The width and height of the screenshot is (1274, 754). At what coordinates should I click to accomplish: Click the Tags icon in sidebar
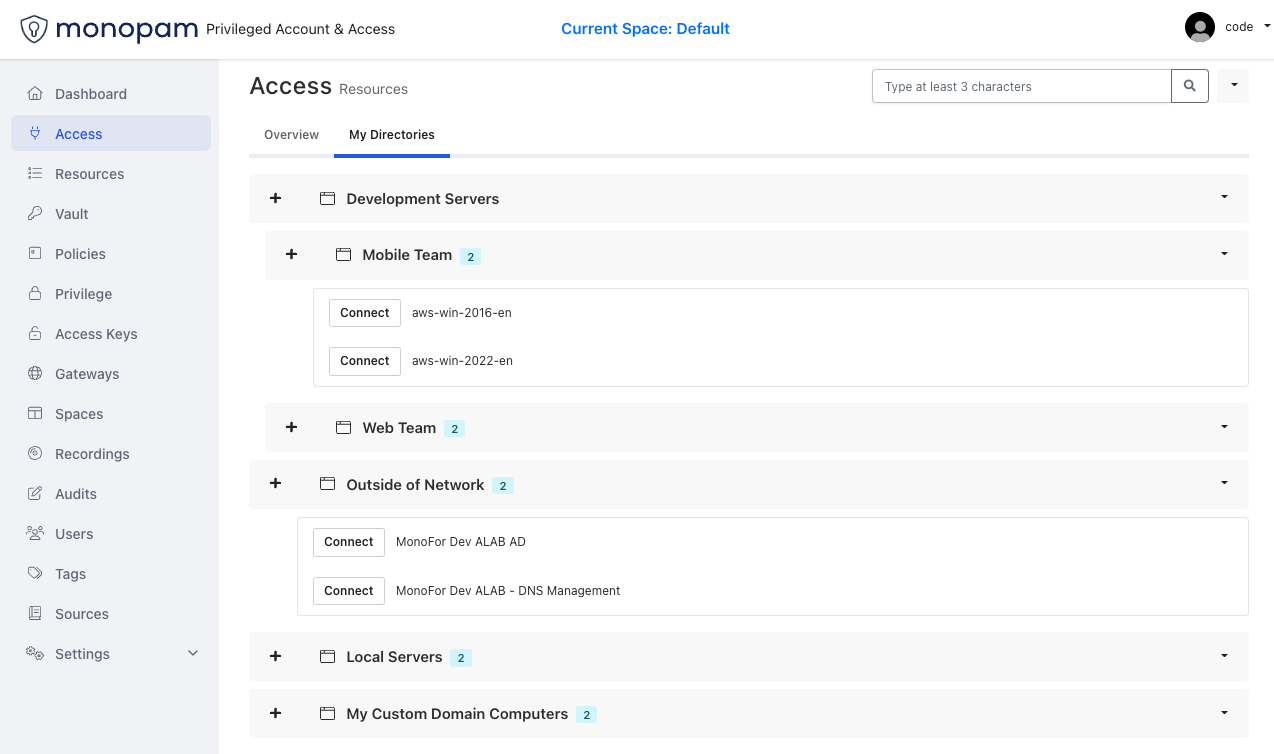coord(35,574)
